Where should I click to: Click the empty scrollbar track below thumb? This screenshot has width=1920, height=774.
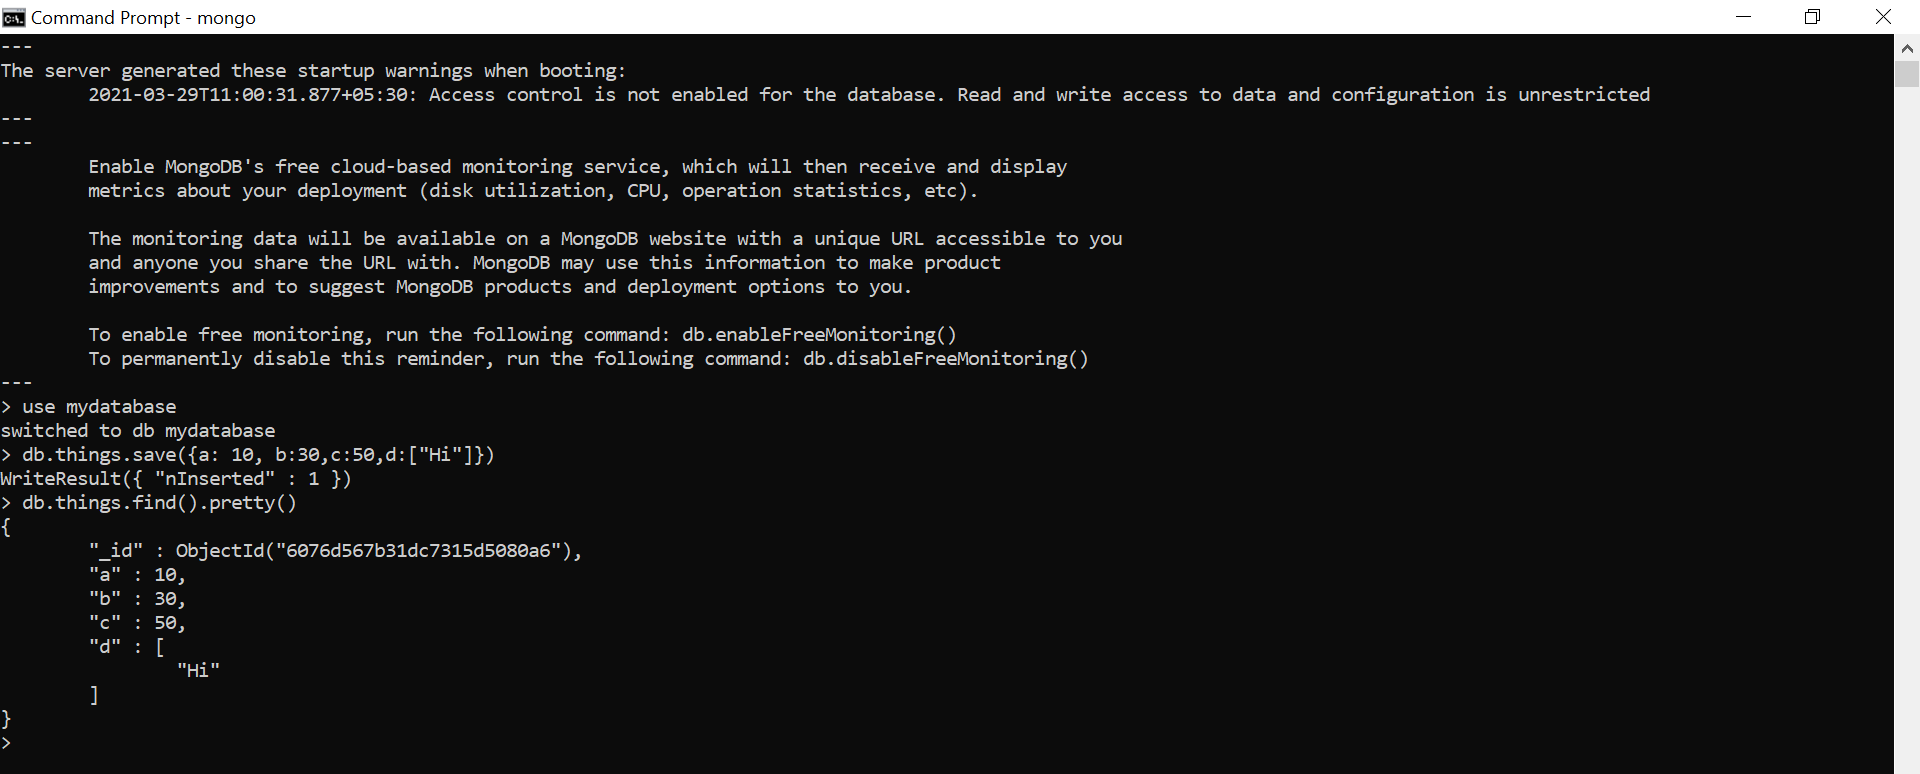[x=1907, y=430]
